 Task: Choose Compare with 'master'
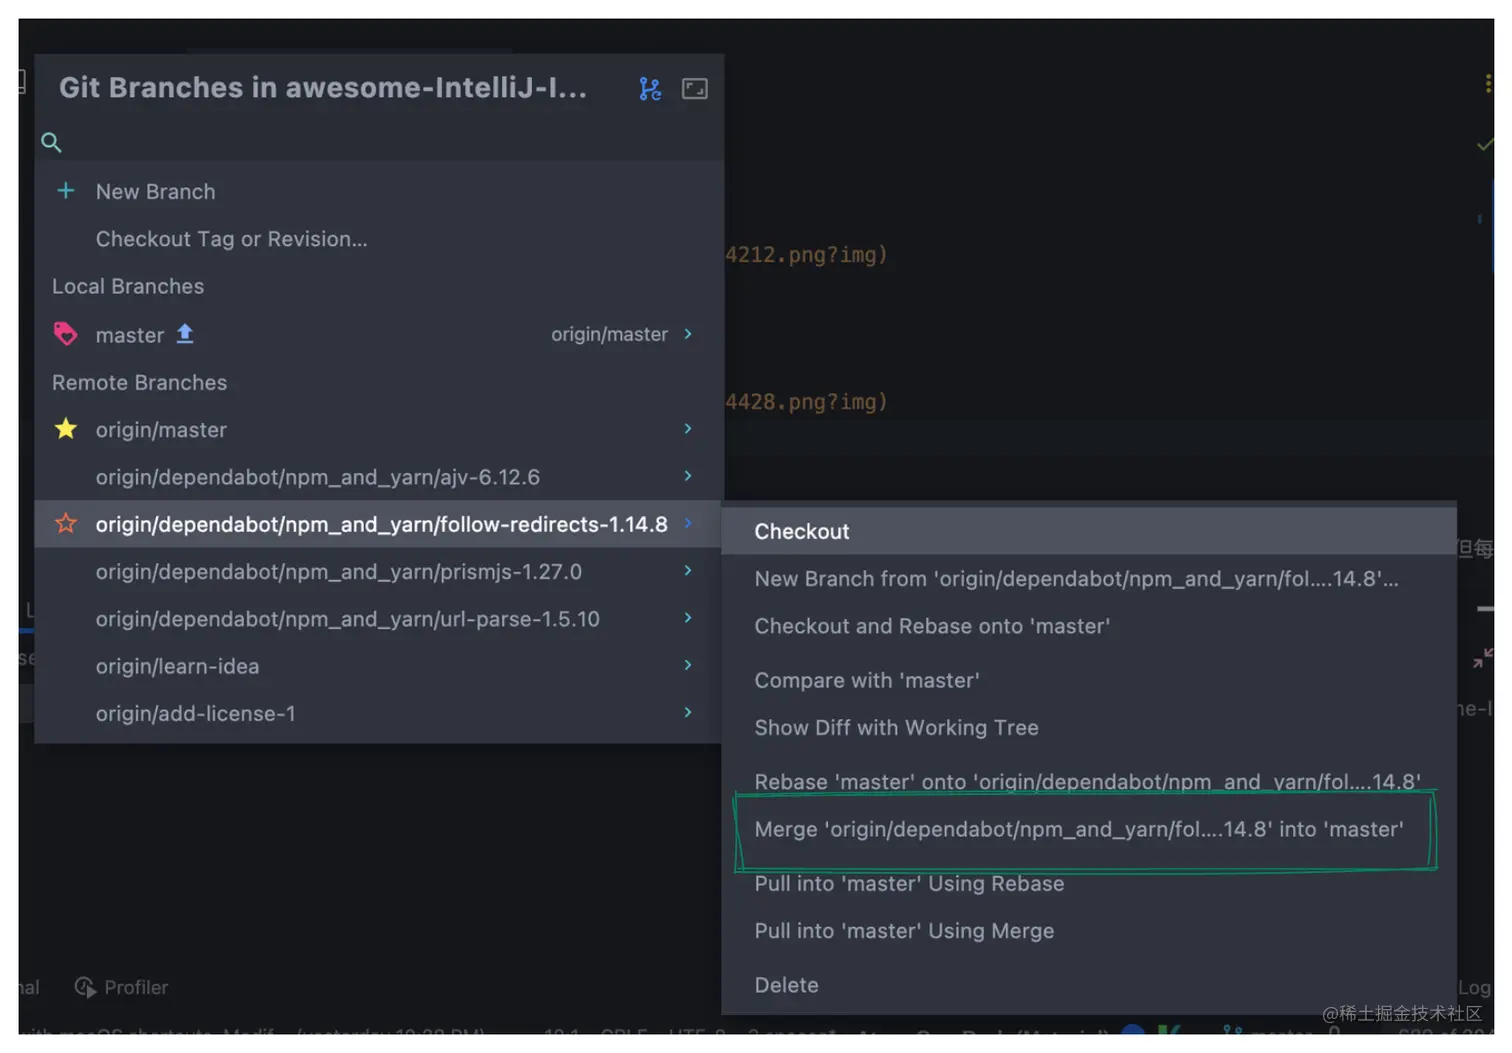(x=1089, y=680)
